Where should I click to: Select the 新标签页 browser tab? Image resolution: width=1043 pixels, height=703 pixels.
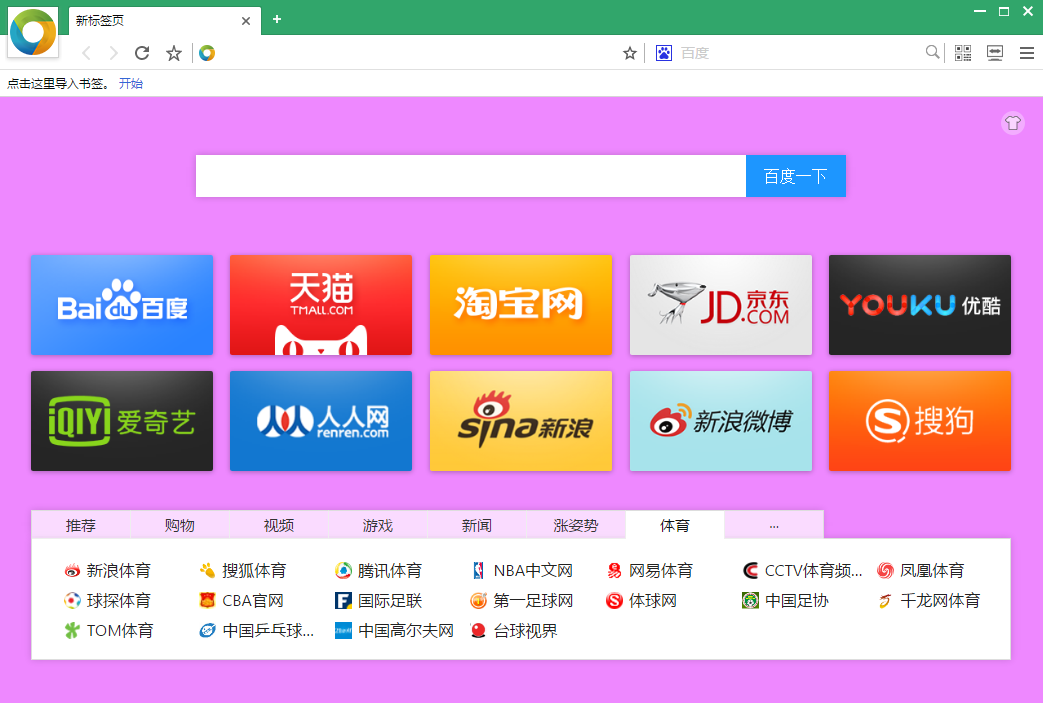pos(165,21)
